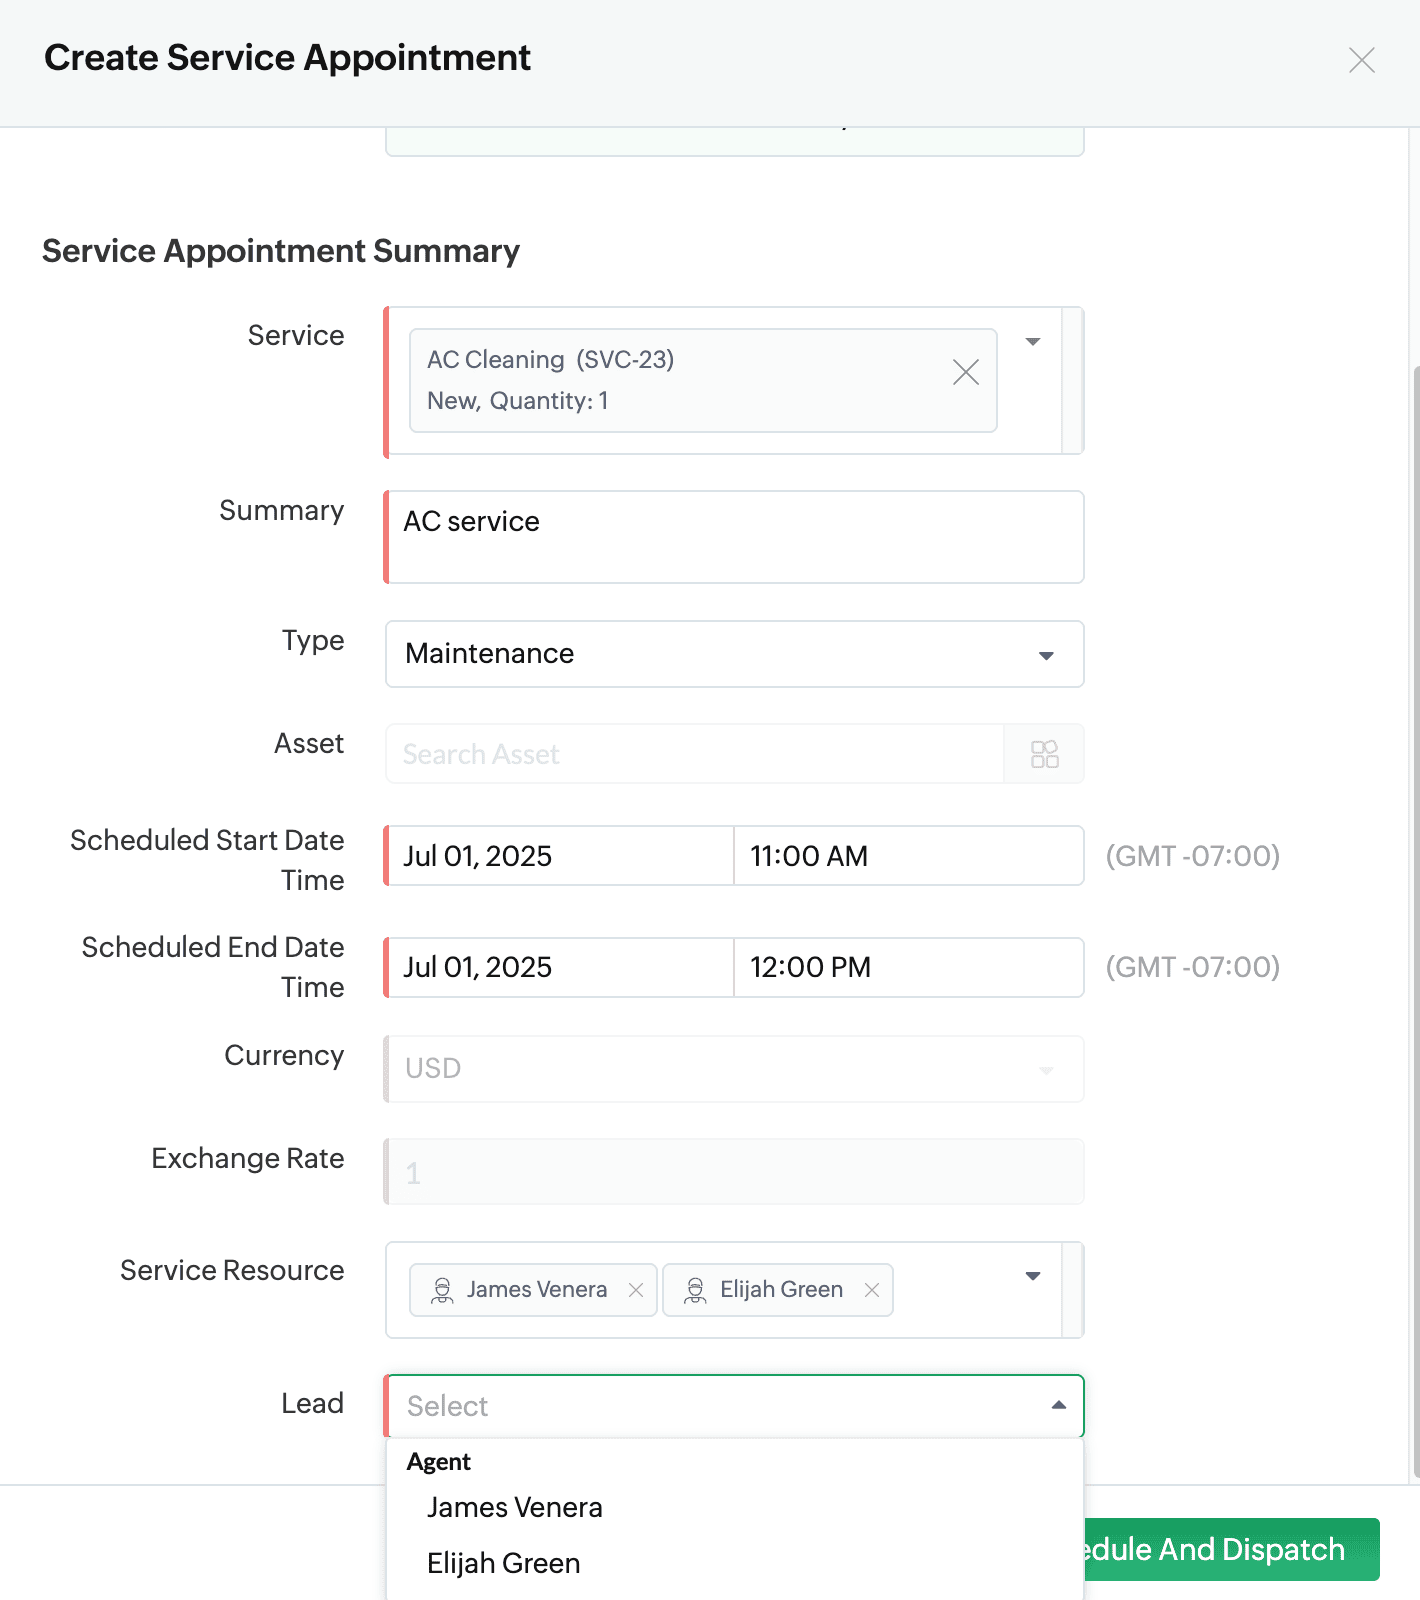The height and width of the screenshot is (1600, 1420).
Task: Select James Venera as Lead
Action: pyautogui.click(x=514, y=1507)
